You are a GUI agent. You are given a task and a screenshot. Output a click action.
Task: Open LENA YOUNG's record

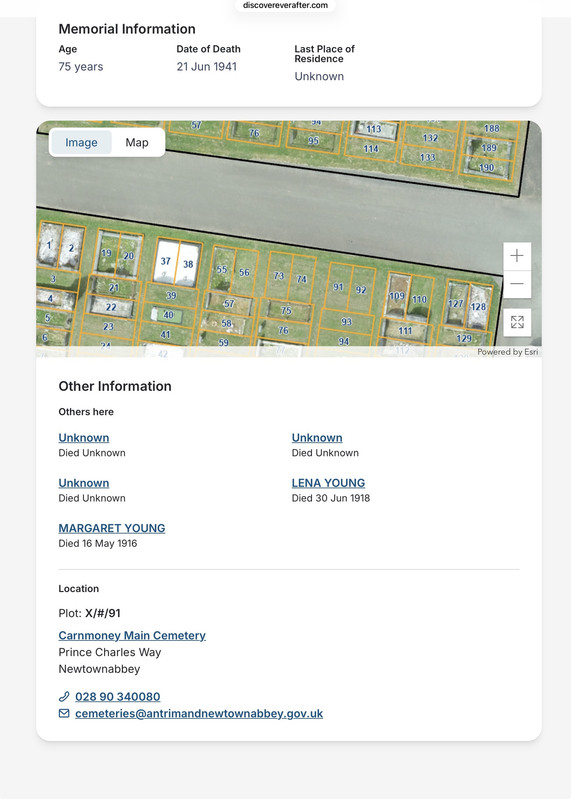[x=328, y=483]
